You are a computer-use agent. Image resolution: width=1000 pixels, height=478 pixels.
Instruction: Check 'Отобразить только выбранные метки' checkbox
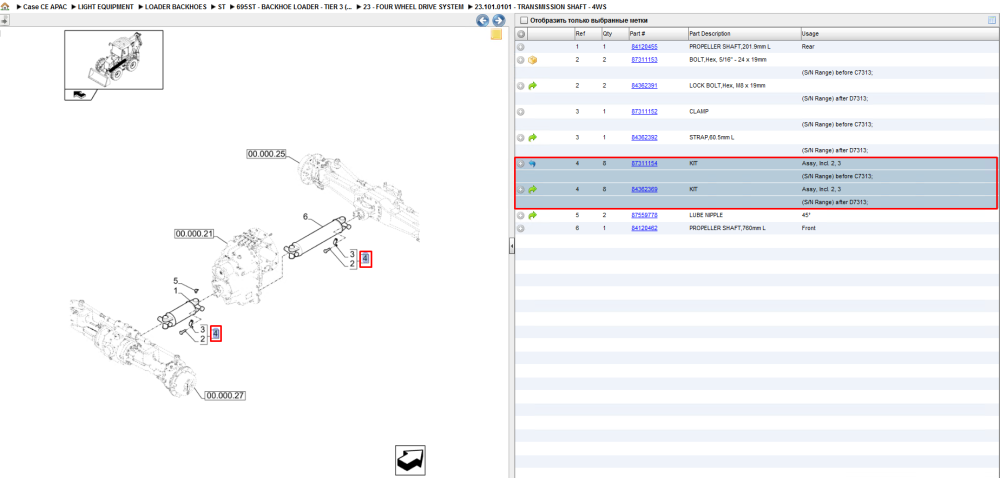tap(524, 20)
